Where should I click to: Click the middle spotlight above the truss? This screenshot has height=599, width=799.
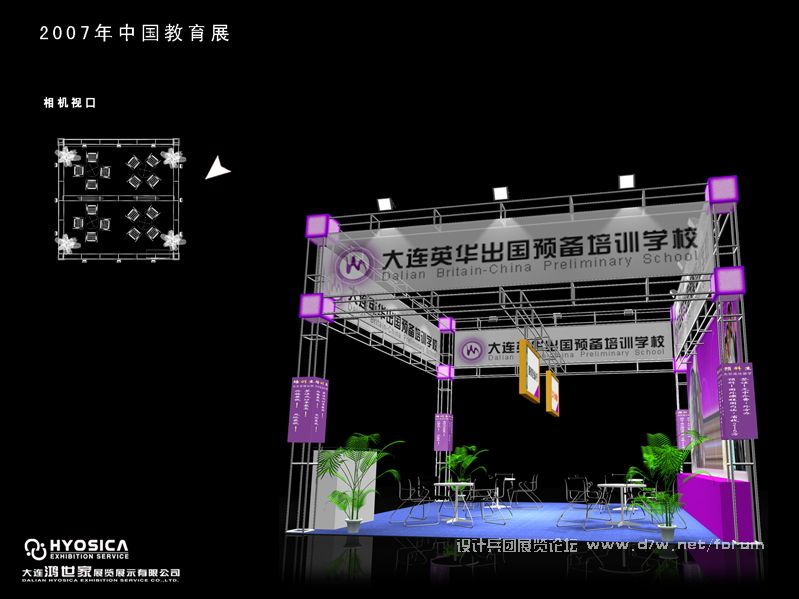pyautogui.click(x=501, y=193)
